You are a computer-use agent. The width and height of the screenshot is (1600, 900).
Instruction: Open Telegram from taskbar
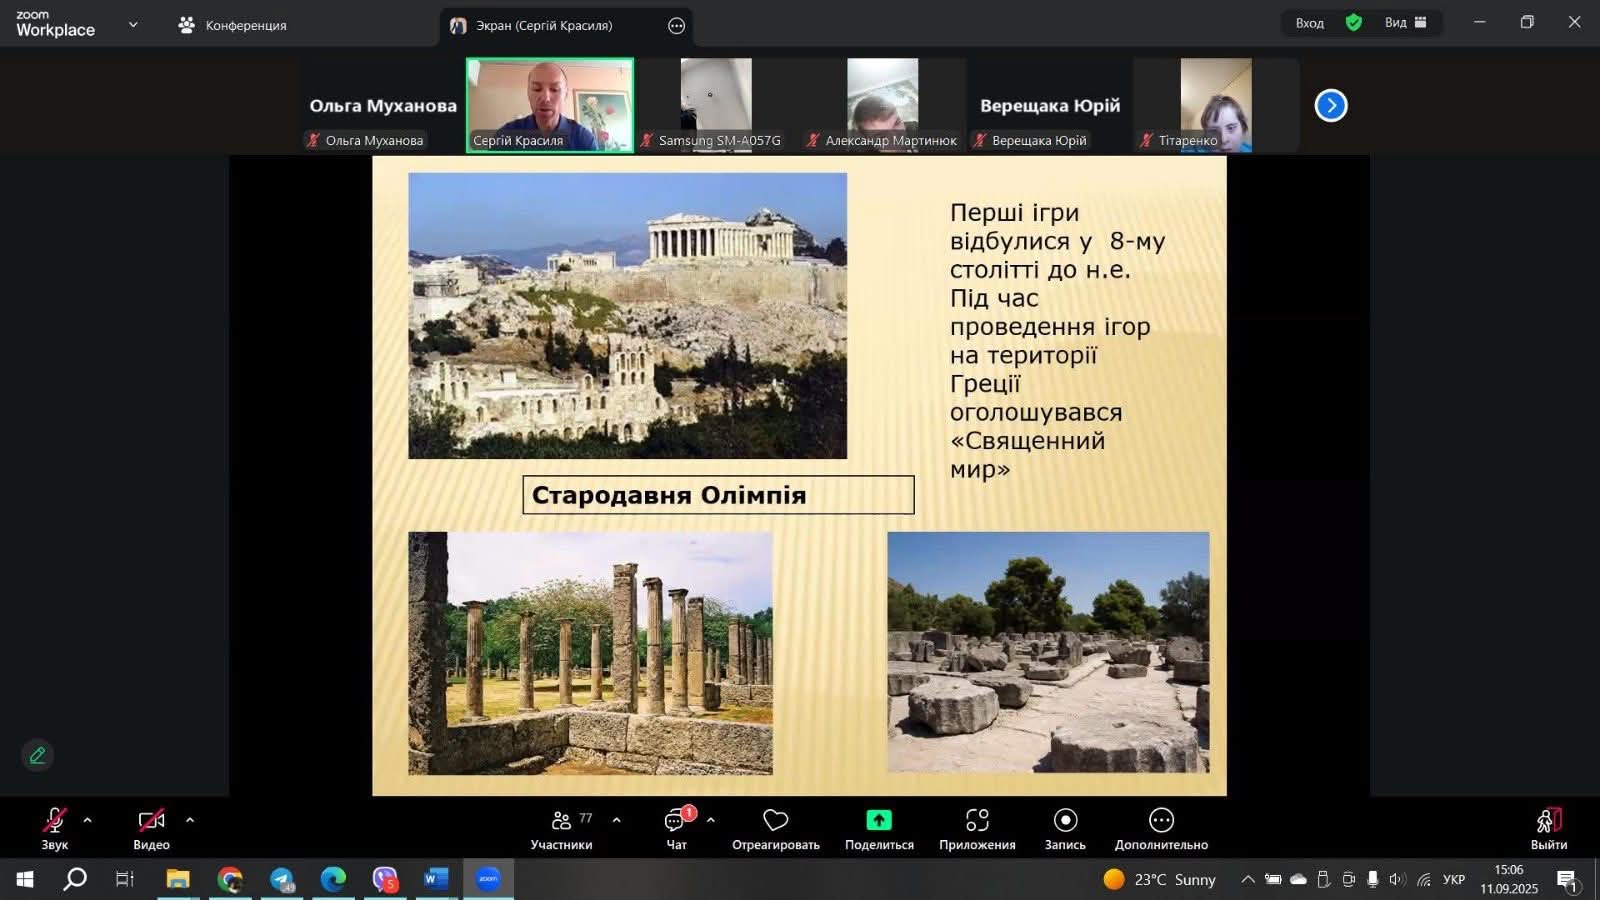tap(282, 879)
